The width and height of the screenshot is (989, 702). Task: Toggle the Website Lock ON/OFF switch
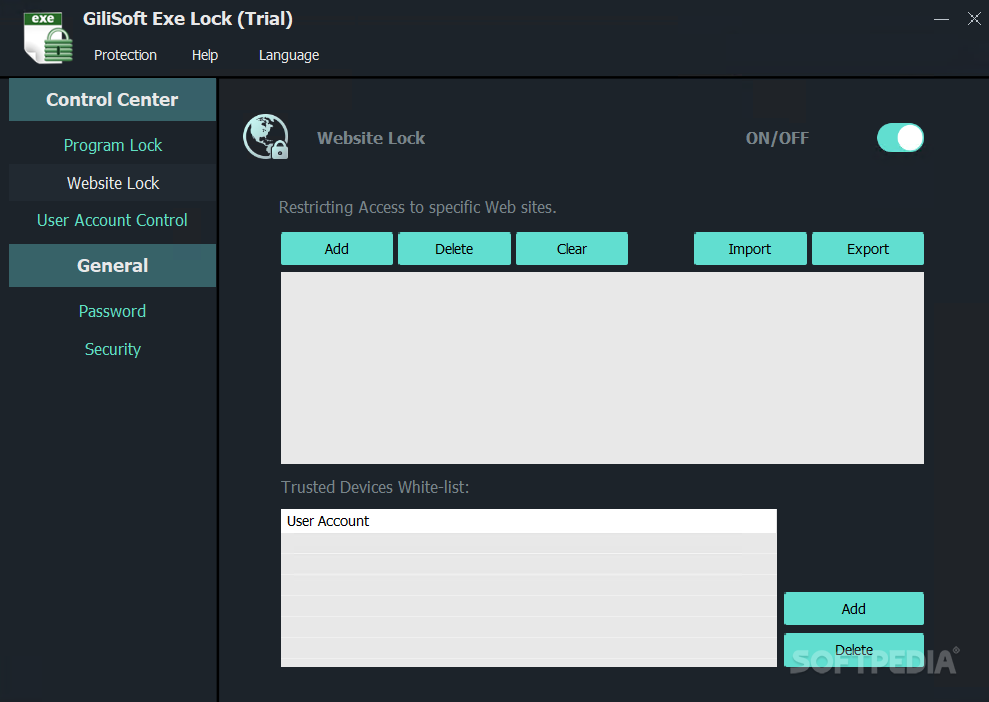click(x=900, y=137)
